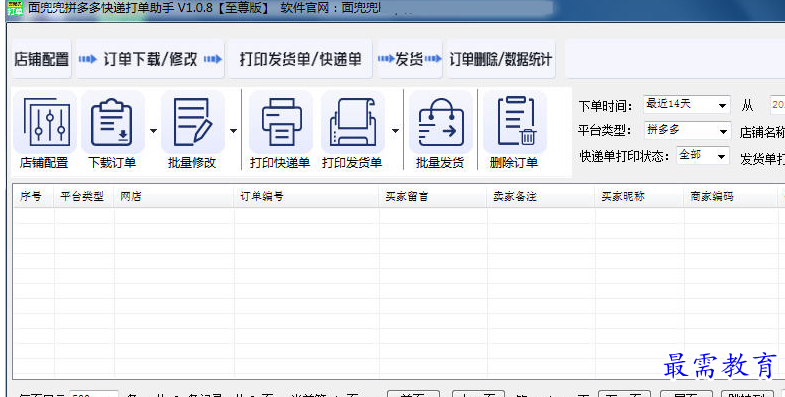The width and height of the screenshot is (785, 397).
Task: Click the 买家留言 column header
Action: point(433,196)
